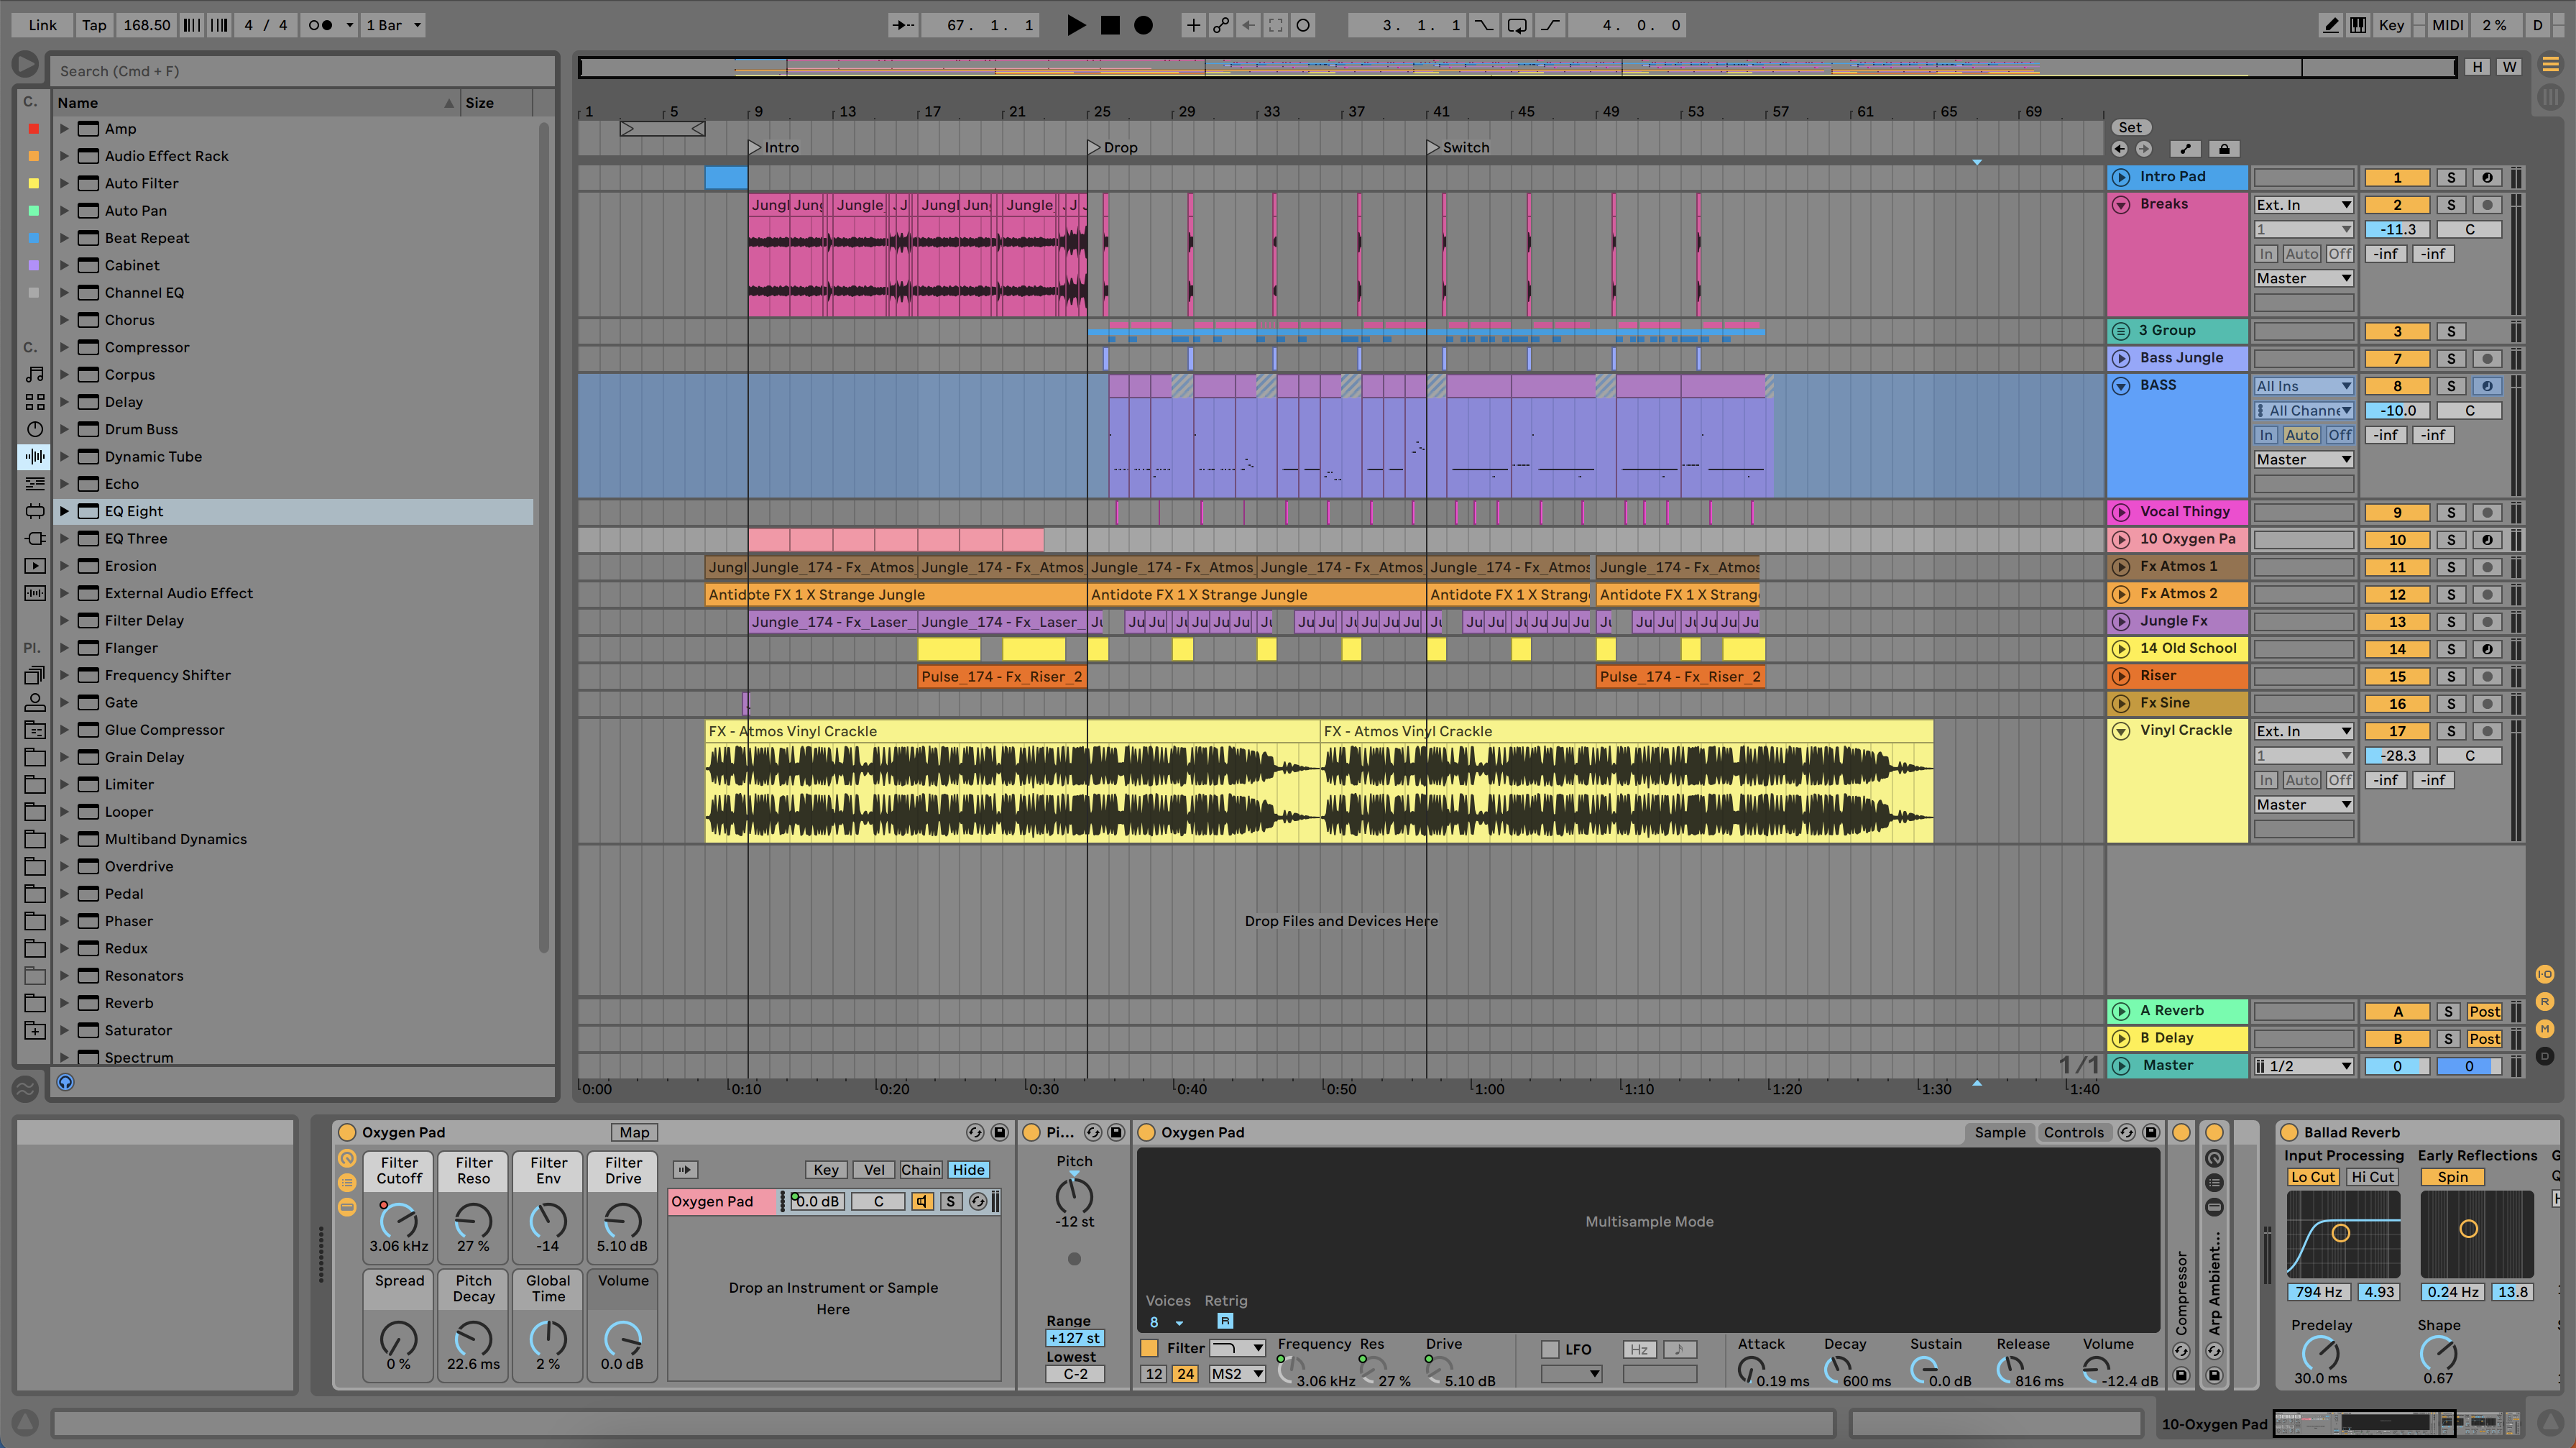Solo the Breaks track
The width and height of the screenshot is (2576, 1448).
coord(2452,204)
